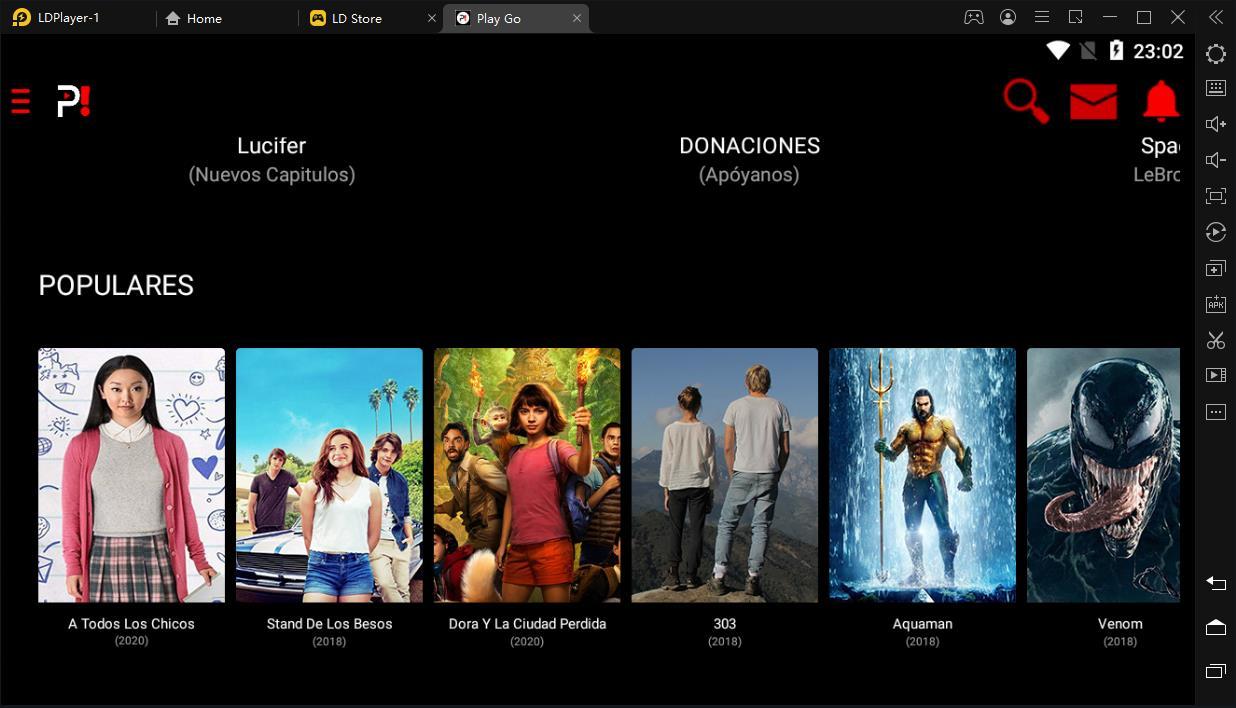The width and height of the screenshot is (1236, 708).
Task: Click the mini-window icon in title bar
Action: coord(1076,17)
